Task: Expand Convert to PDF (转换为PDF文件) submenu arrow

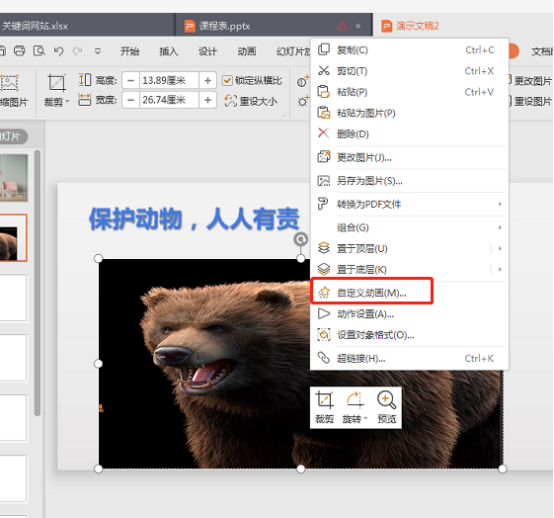Action: (x=500, y=204)
